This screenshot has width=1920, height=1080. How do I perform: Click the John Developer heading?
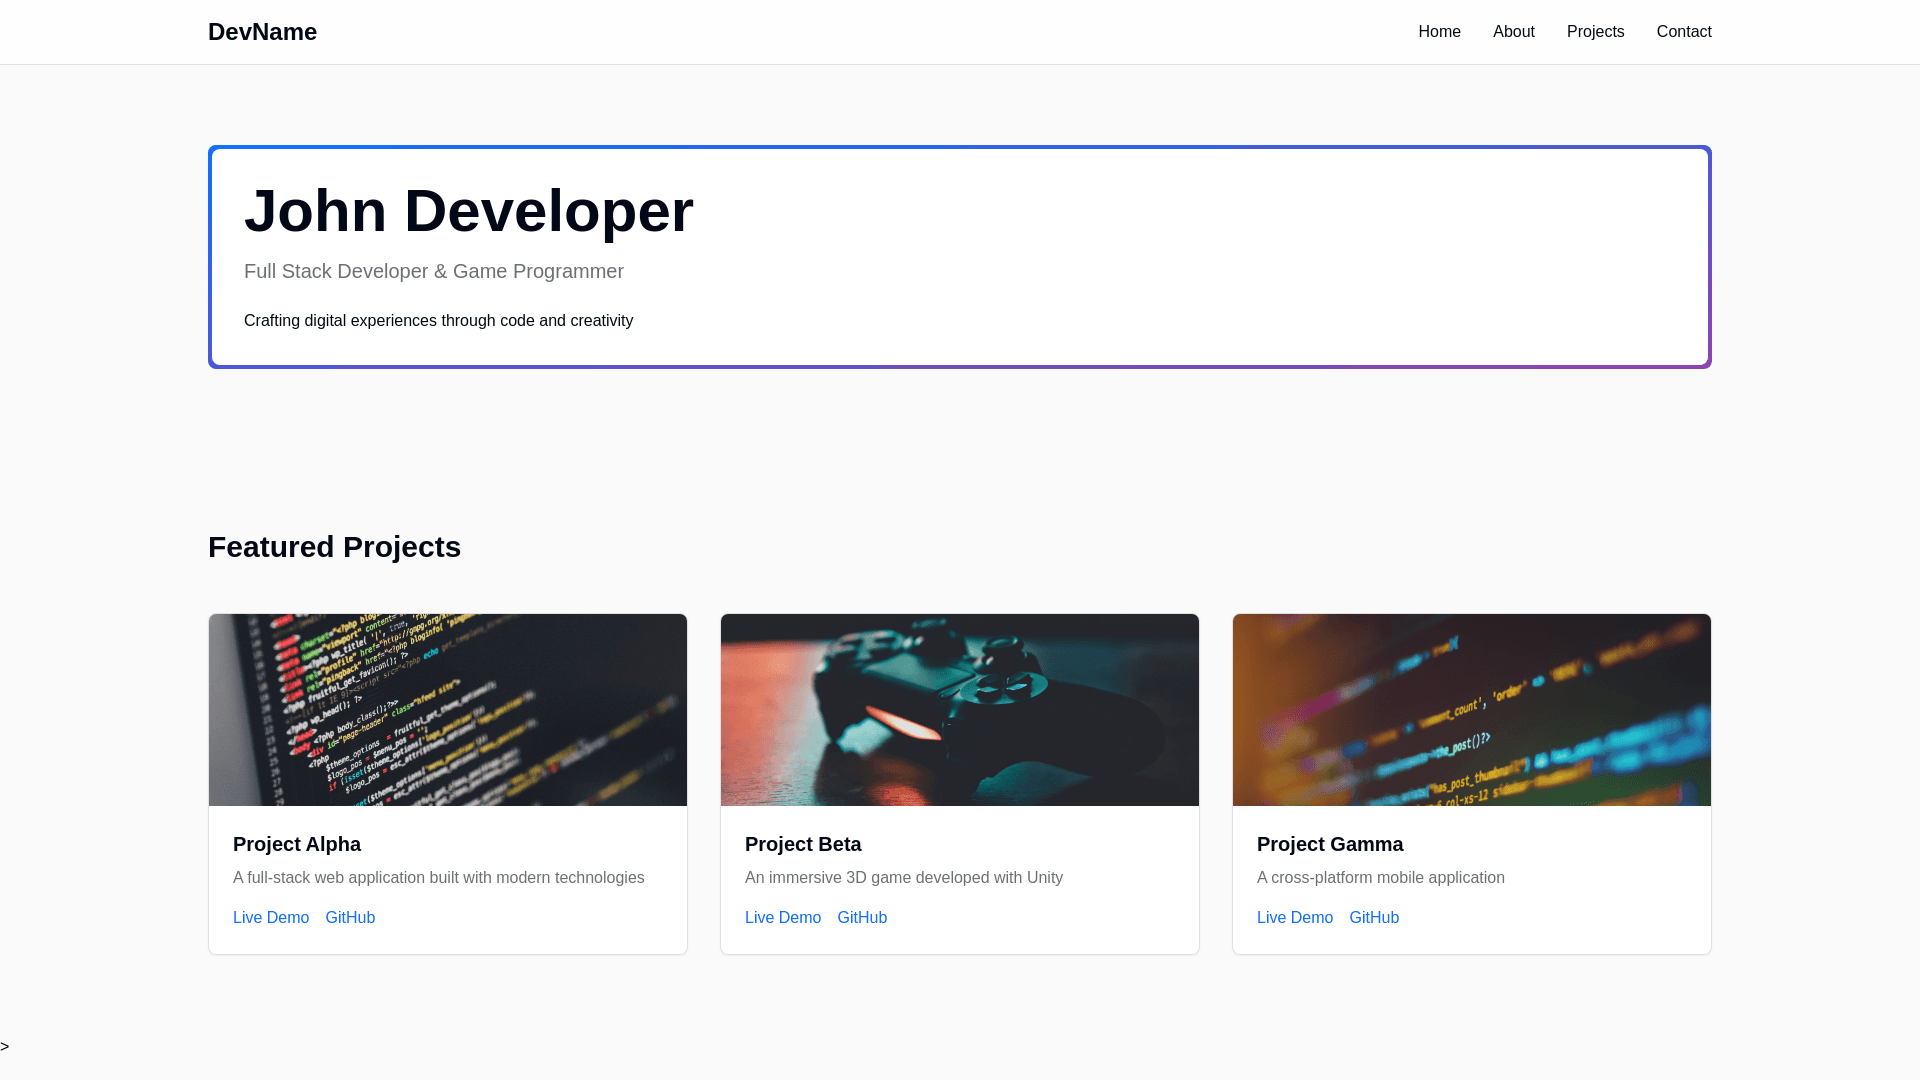tap(468, 212)
